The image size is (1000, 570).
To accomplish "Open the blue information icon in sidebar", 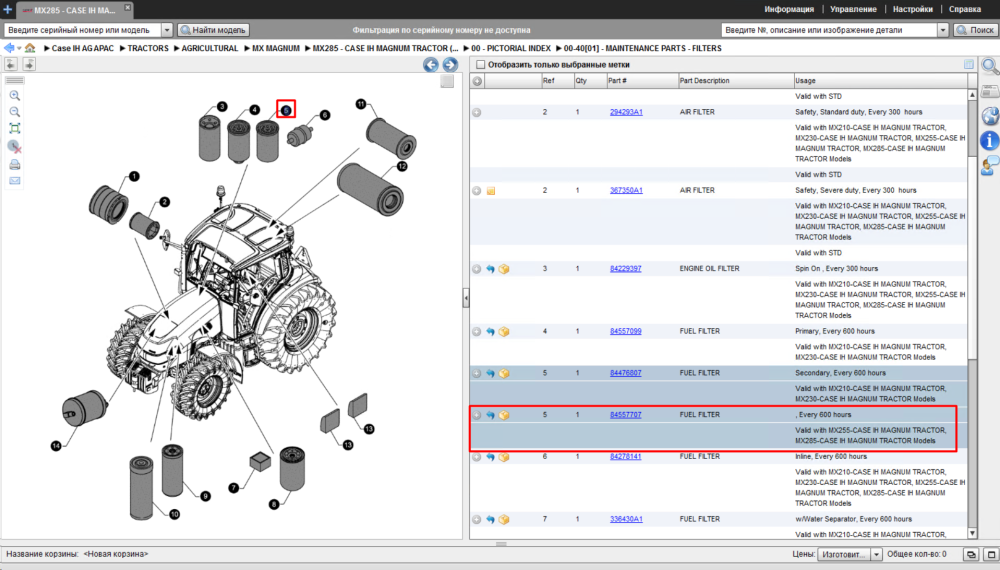I will [990, 141].
